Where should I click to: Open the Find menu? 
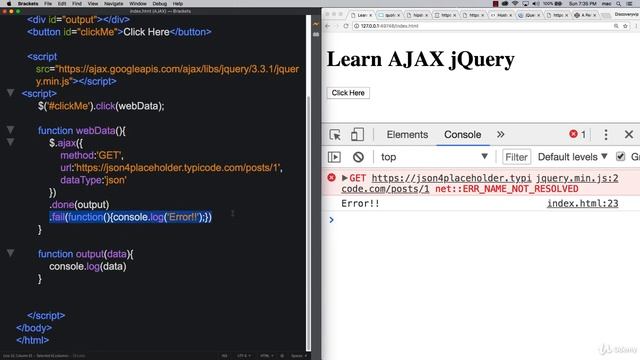77,3
